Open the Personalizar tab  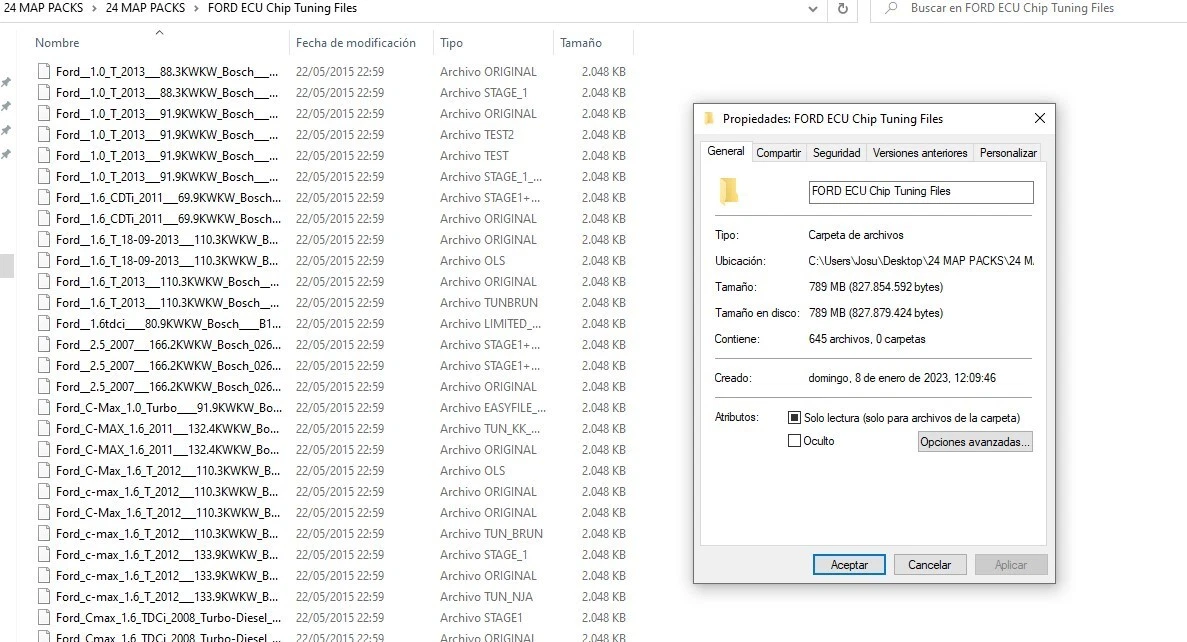[x=1008, y=153]
